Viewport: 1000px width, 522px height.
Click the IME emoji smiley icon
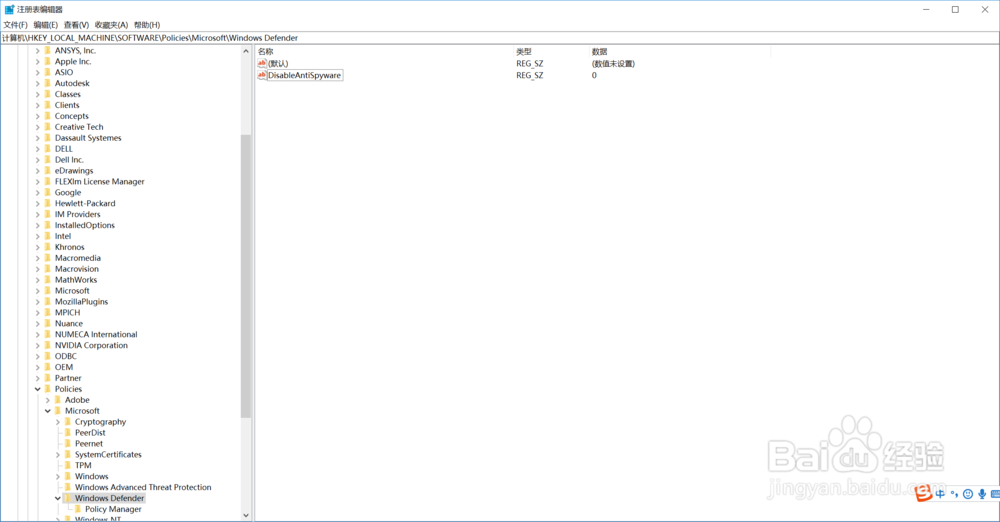click(968, 494)
